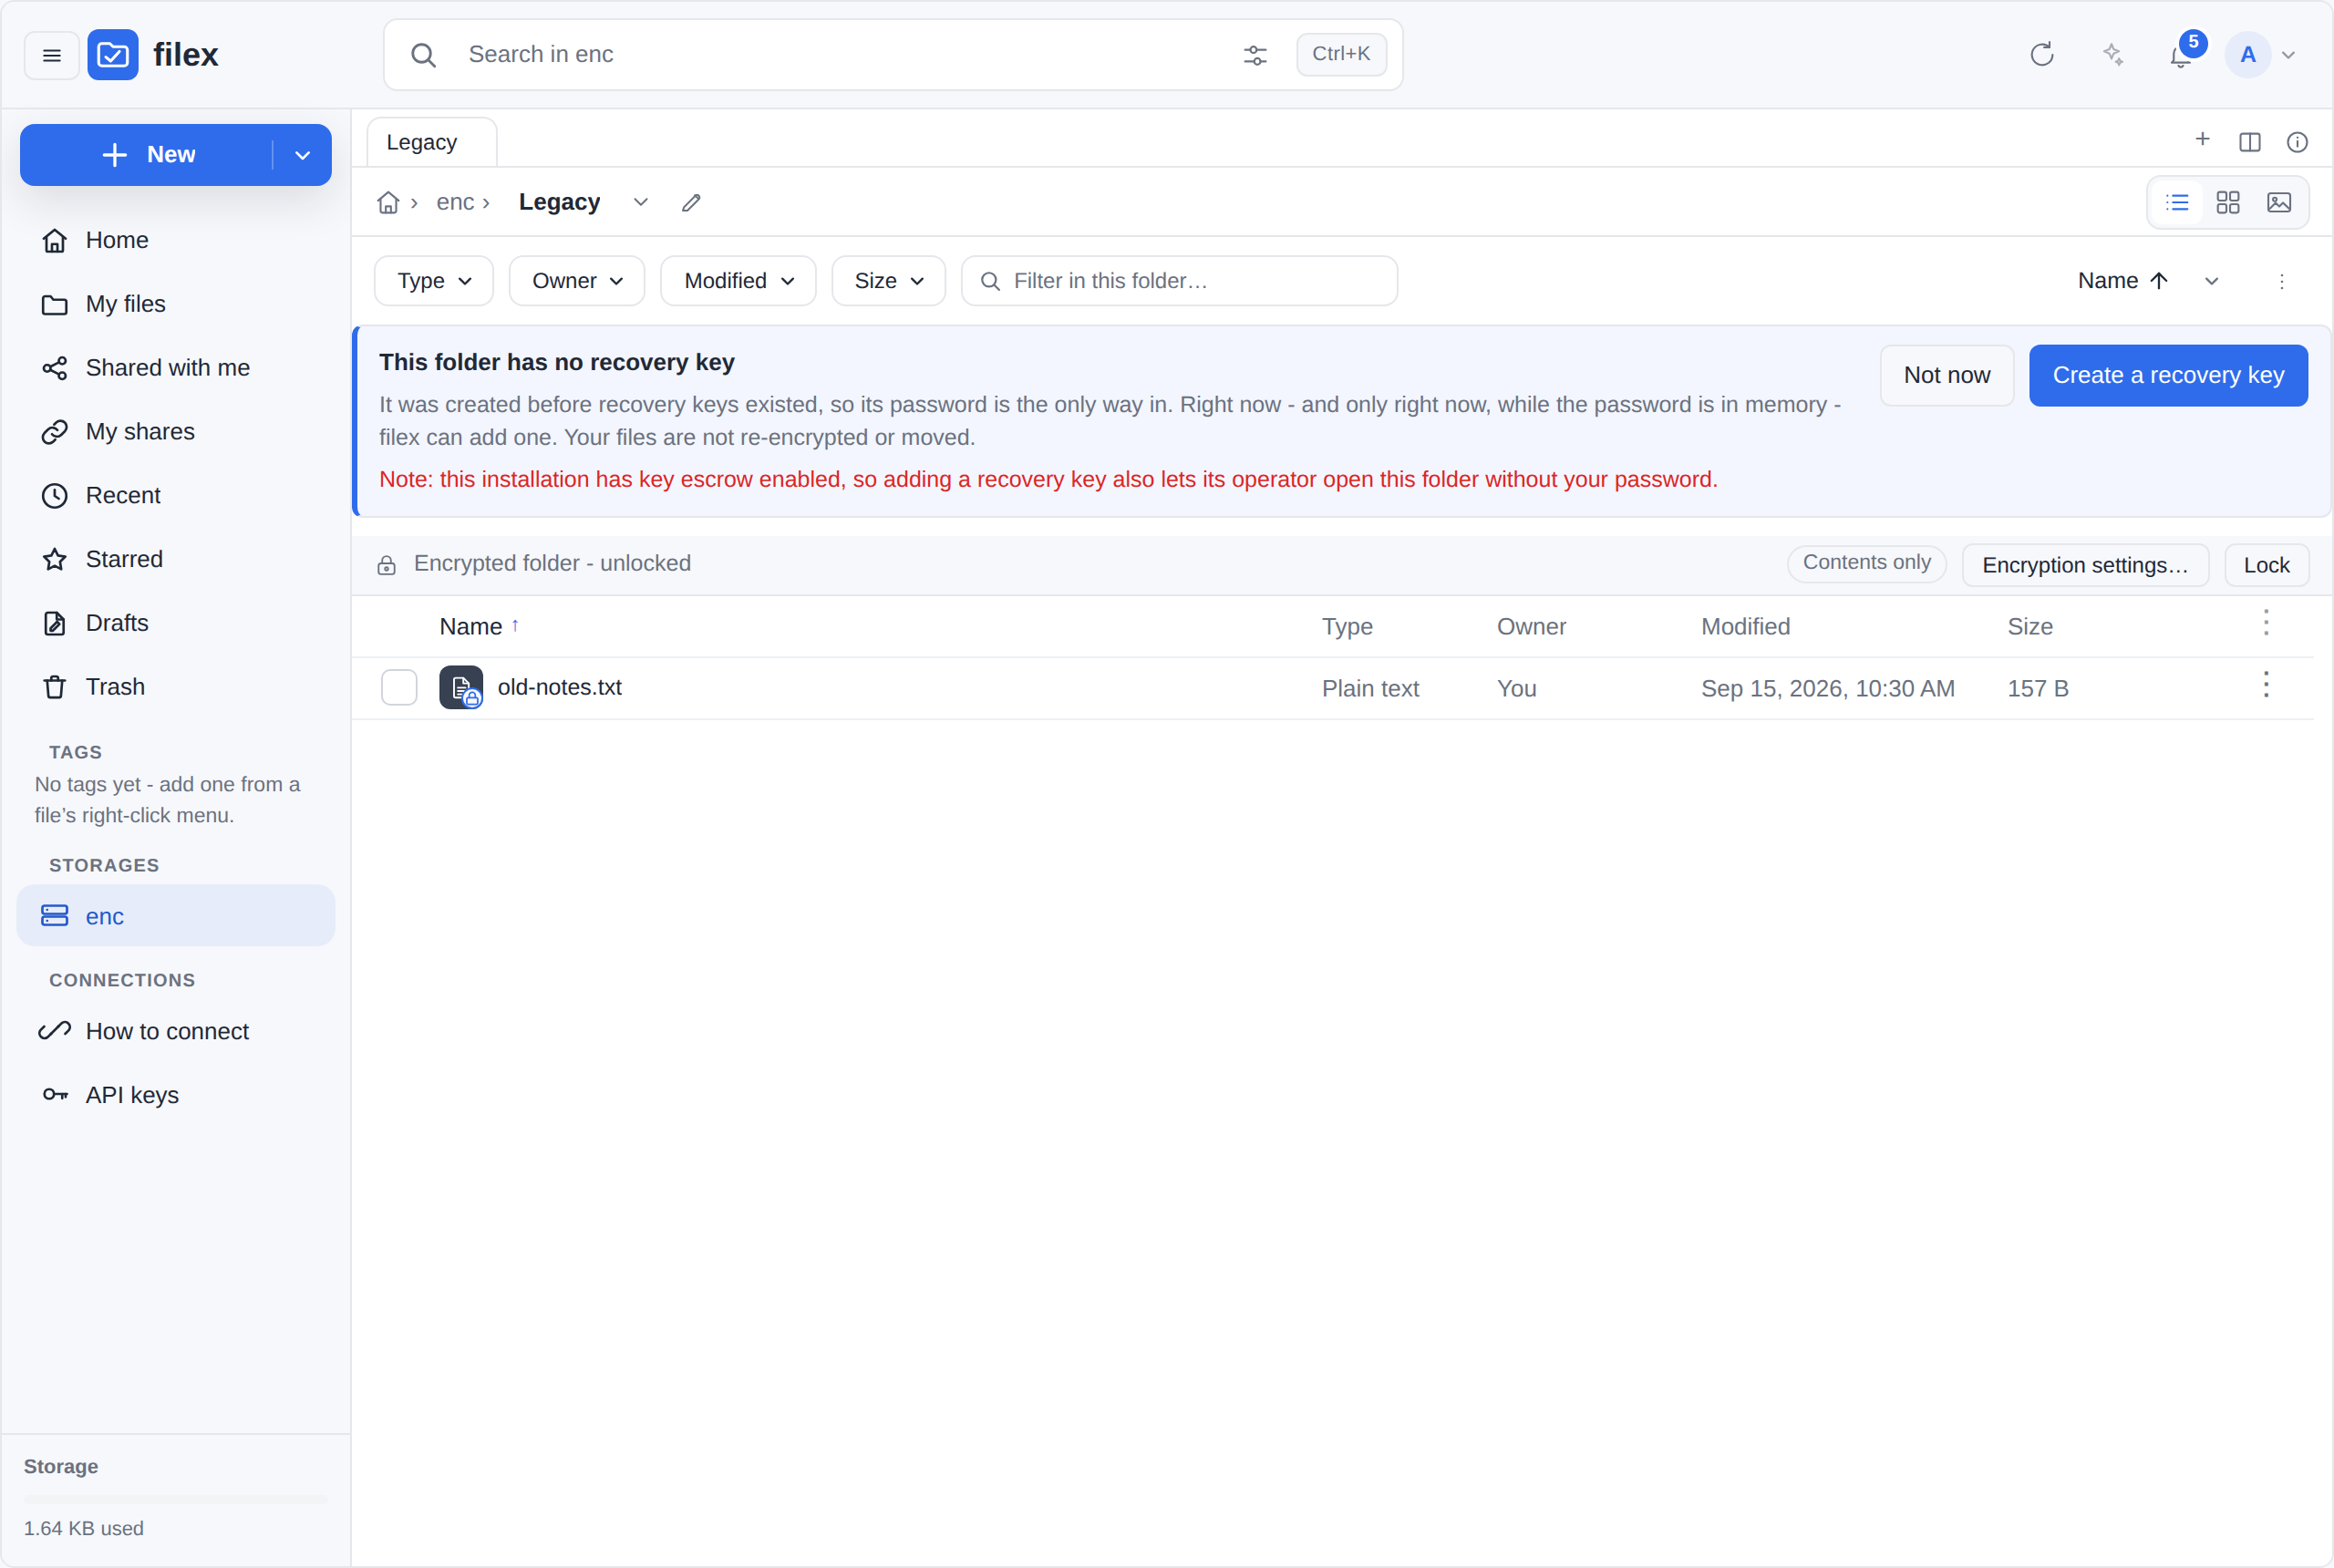Dismiss banner with Not now
Image resolution: width=2334 pixels, height=1568 pixels.
pyautogui.click(x=1946, y=376)
